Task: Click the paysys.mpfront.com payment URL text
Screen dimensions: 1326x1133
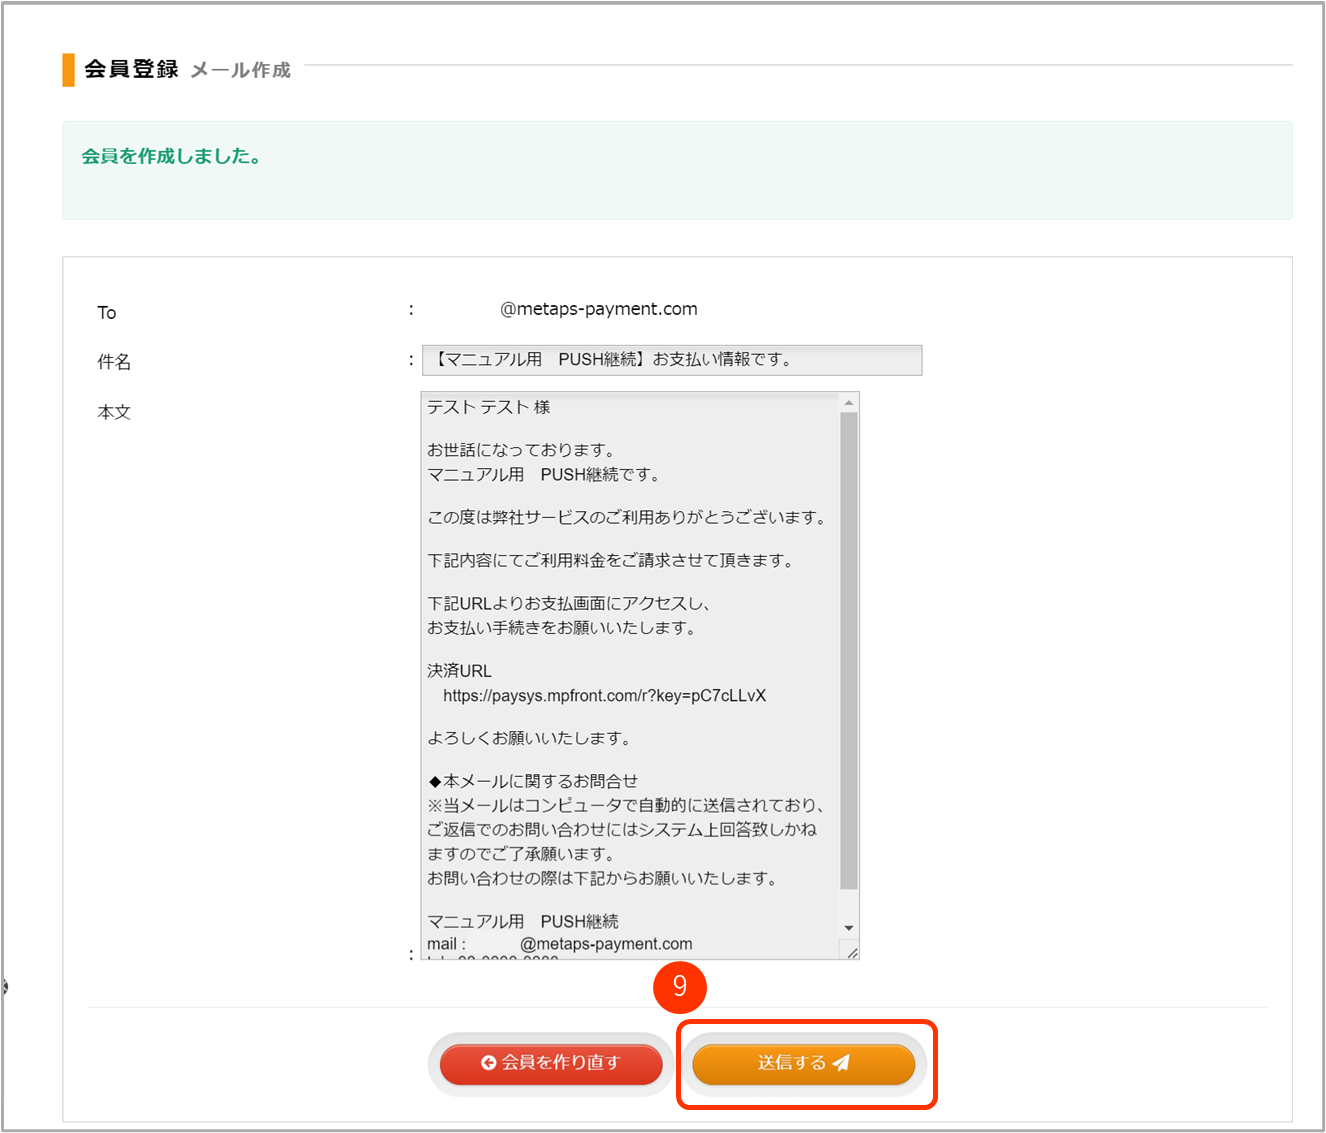Action: [x=604, y=696]
